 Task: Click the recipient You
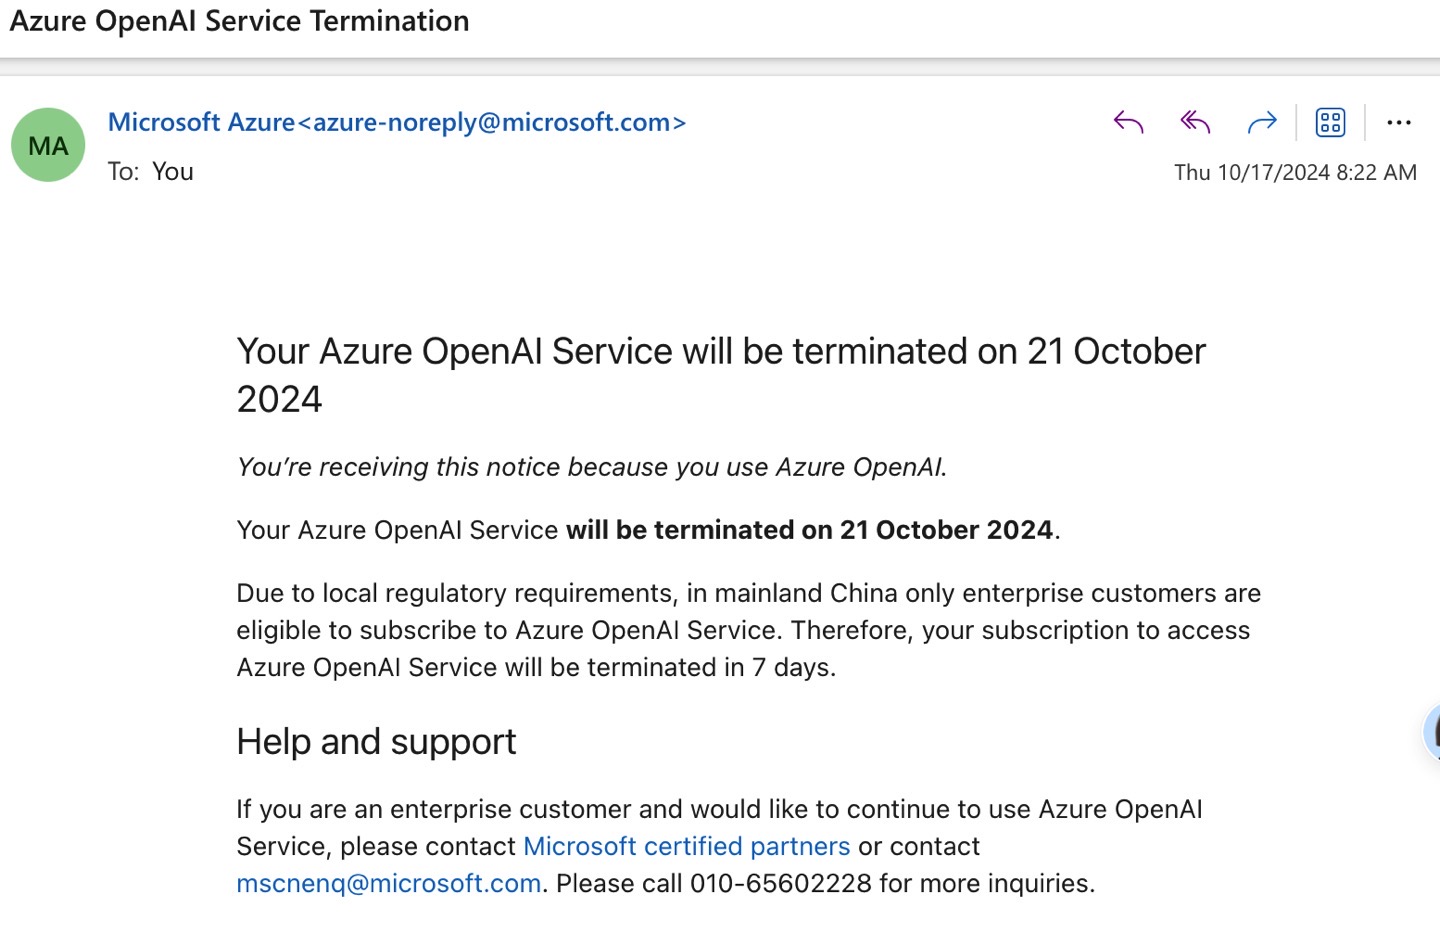pos(172,172)
